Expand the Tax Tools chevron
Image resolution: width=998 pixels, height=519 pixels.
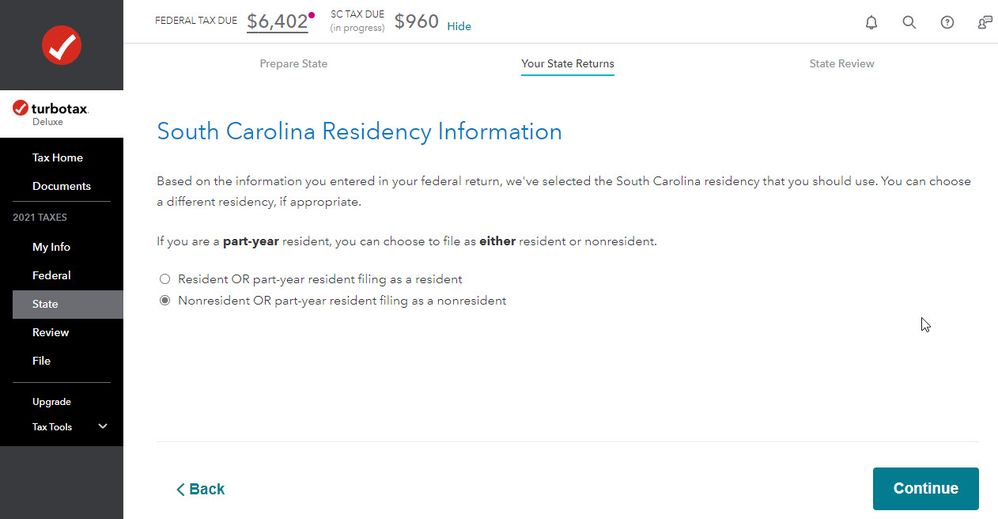(x=102, y=426)
